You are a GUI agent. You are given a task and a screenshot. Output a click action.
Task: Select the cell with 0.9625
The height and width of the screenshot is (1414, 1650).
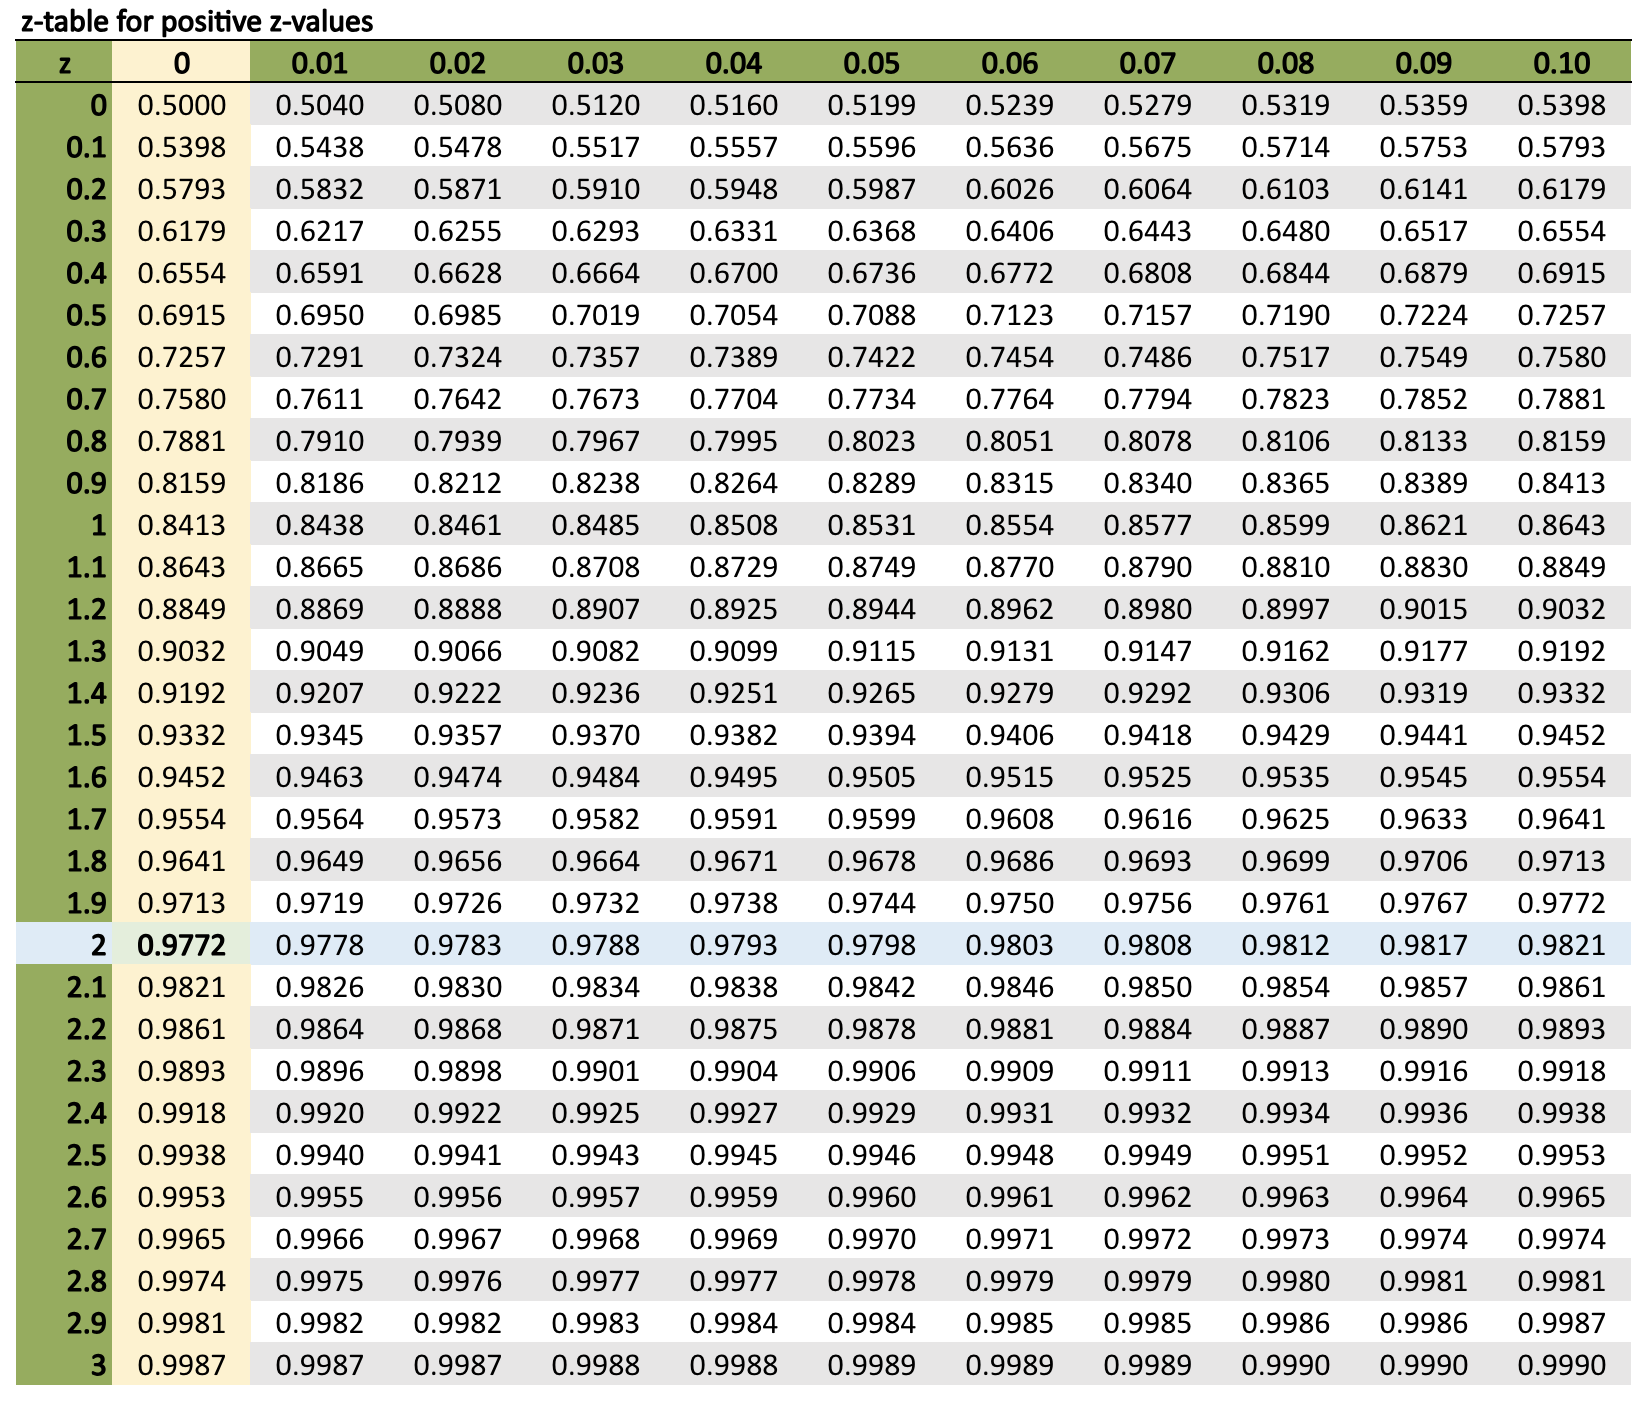point(1285,819)
